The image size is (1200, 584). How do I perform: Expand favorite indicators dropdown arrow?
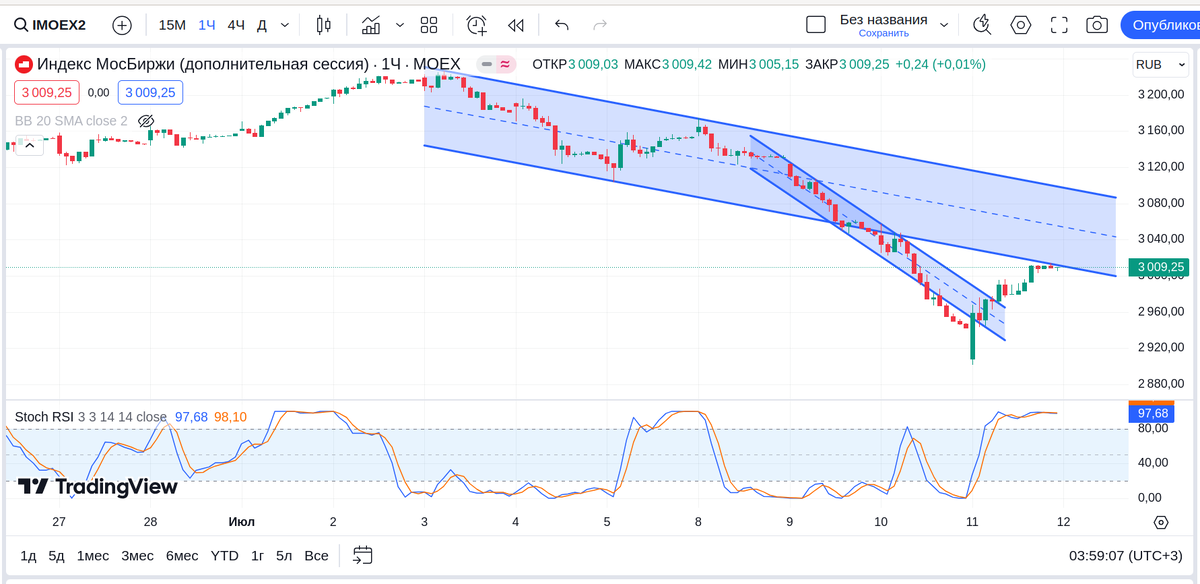[400, 25]
